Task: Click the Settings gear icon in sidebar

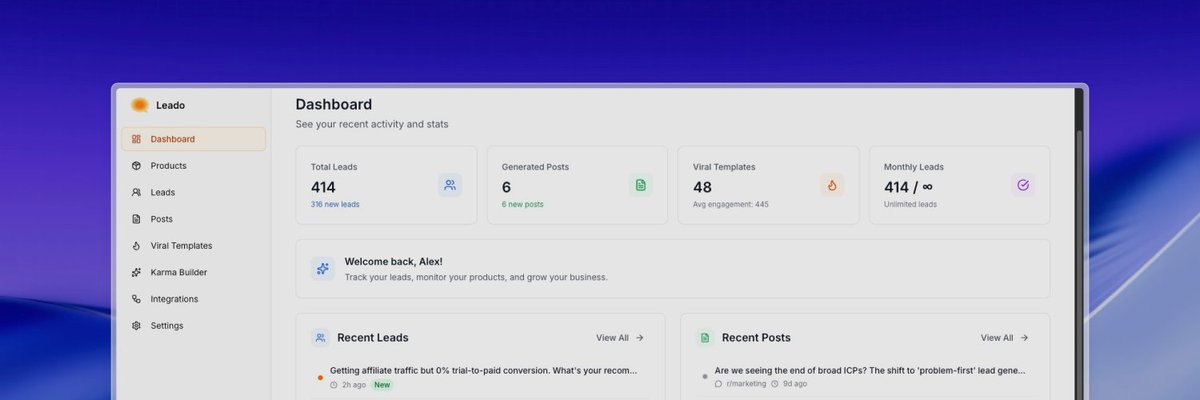Action: [x=136, y=325]
